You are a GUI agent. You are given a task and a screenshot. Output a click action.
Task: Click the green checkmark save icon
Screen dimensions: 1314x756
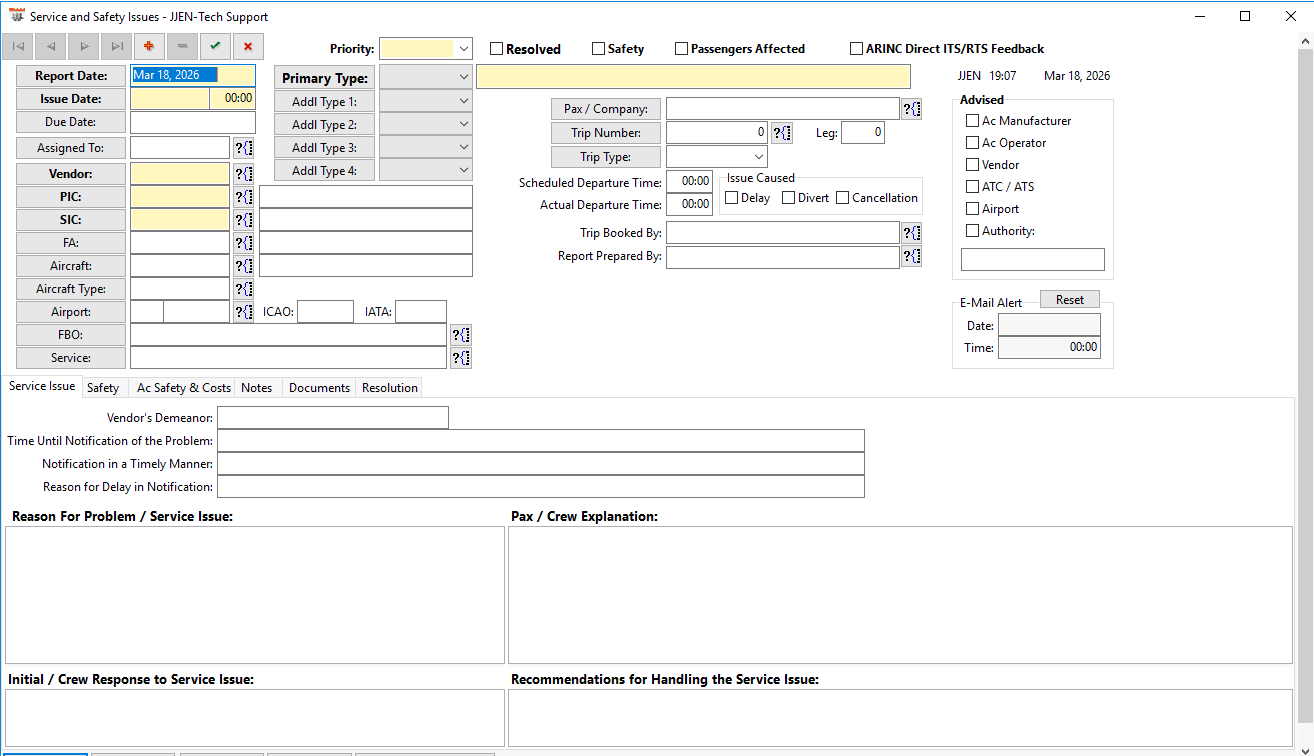click(214, 46)
